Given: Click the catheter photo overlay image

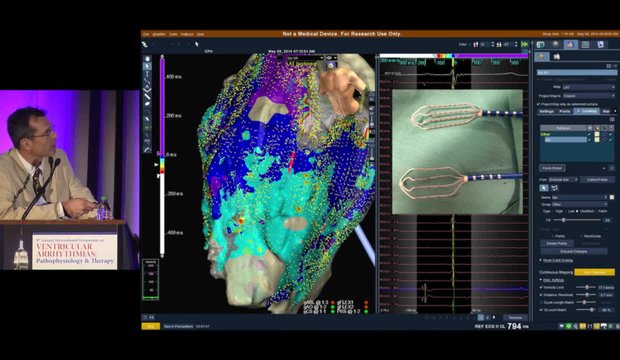Looking at the screenshot, I should click(457, 152).
